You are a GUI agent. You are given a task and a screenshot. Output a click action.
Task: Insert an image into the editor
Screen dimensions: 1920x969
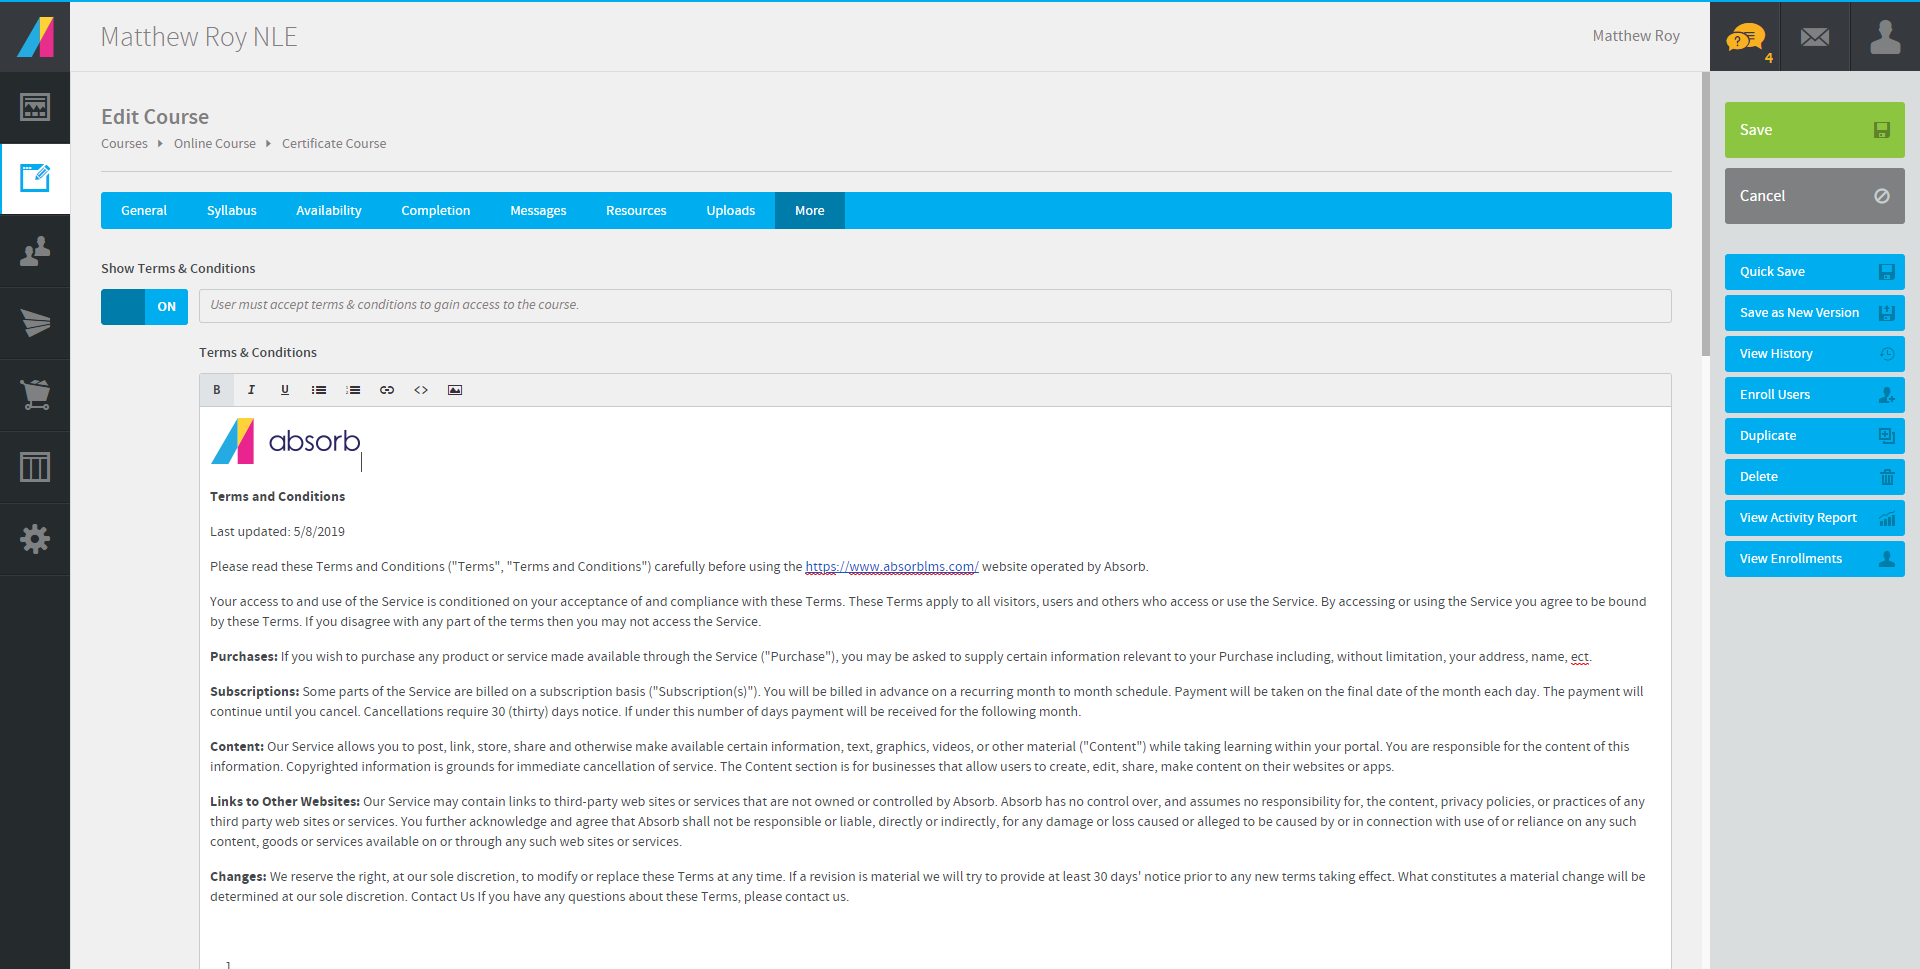(455, 390)
